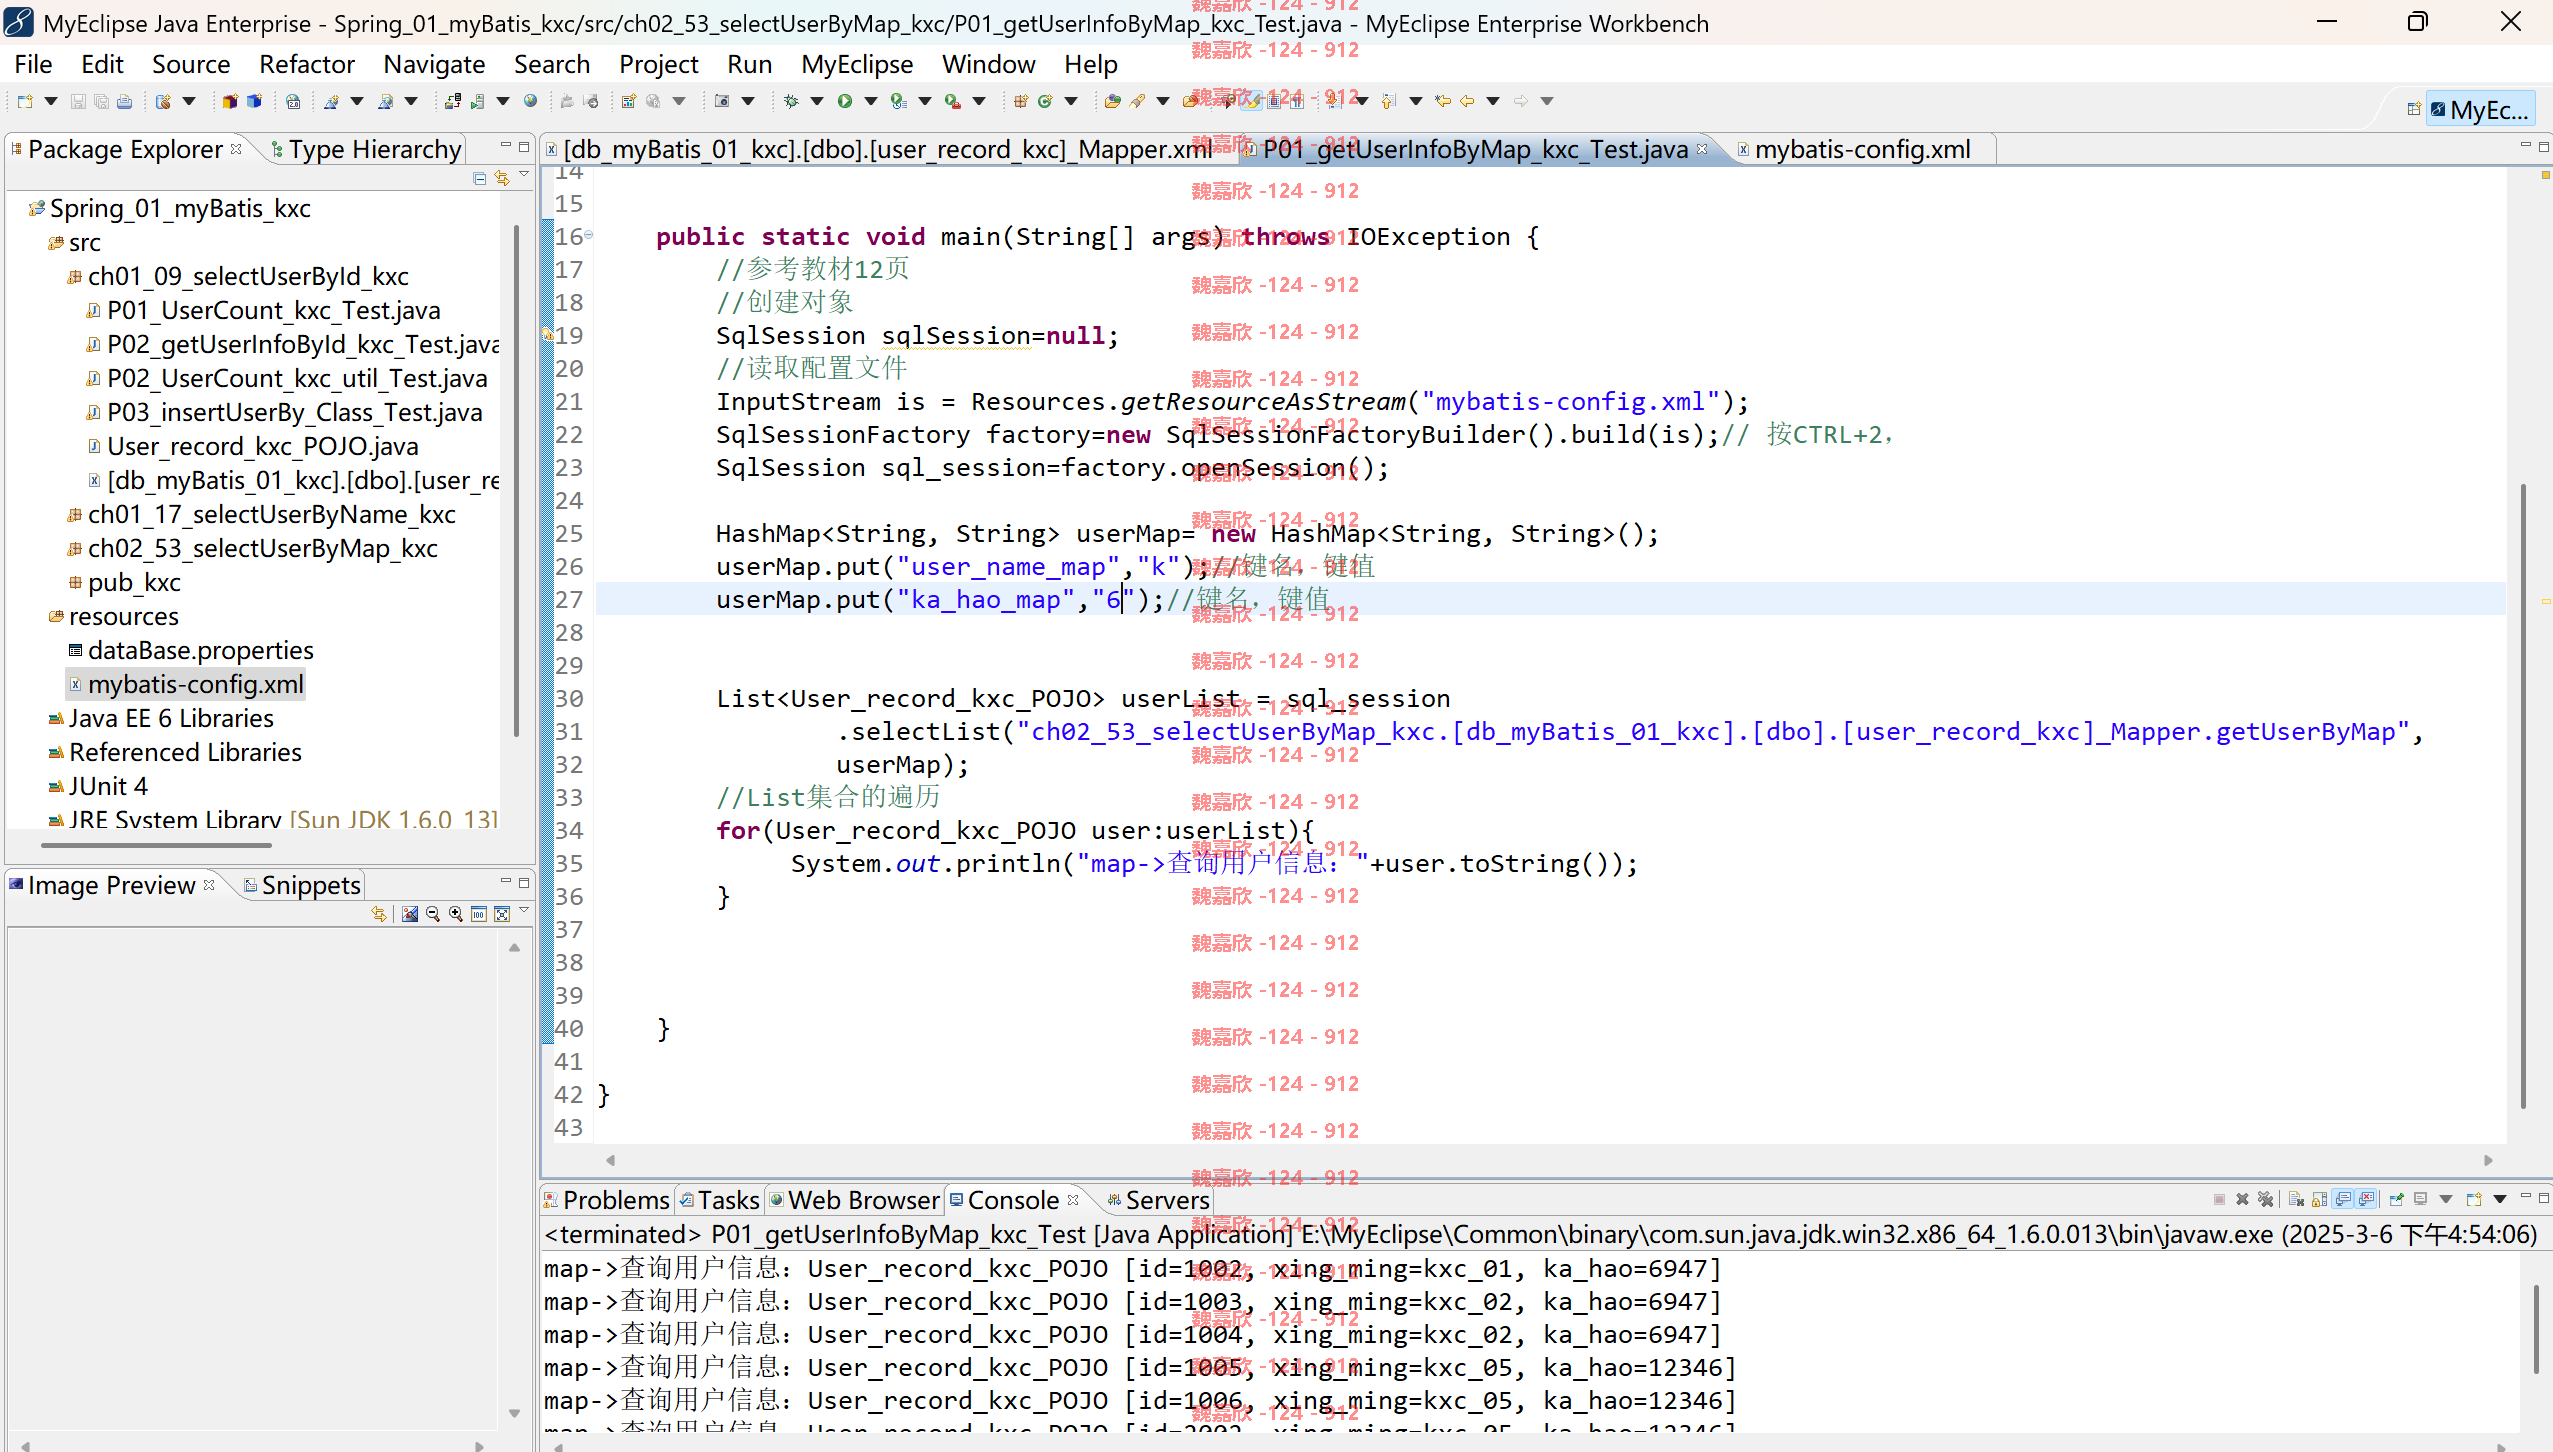Image resolution: width=2553 pixels, height=1452 pixels.
Task: Run the program with green Run icon
Action: (x=845, y=101)
